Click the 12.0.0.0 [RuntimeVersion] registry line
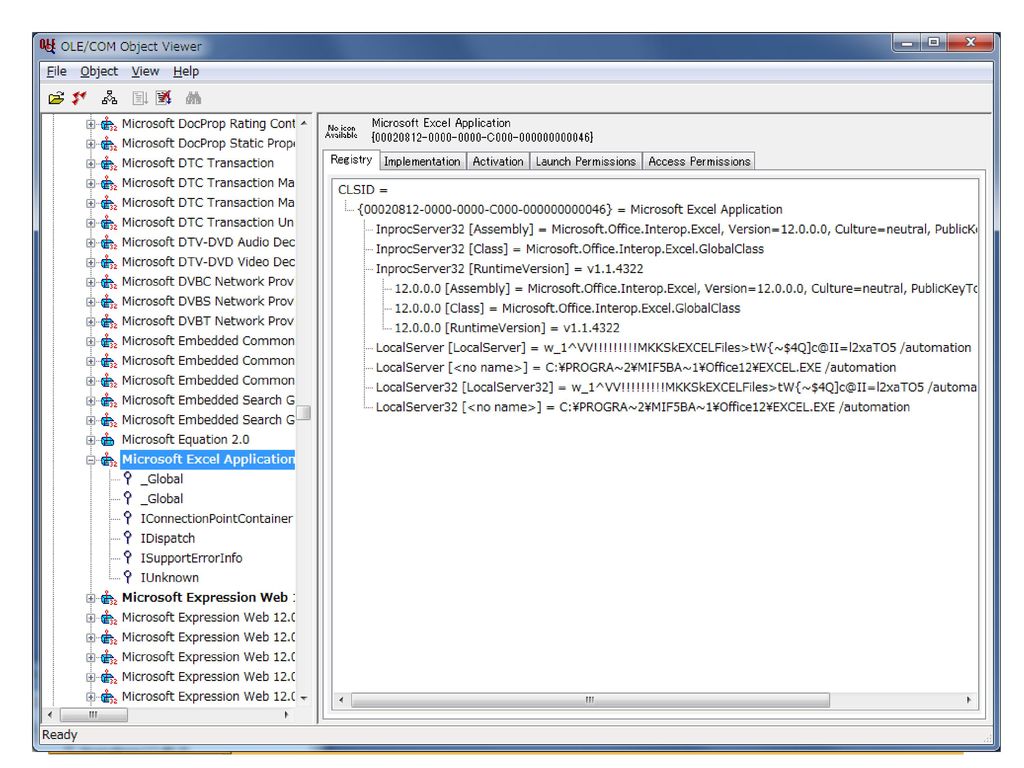The image size is (1024, 768). point(507,328)
